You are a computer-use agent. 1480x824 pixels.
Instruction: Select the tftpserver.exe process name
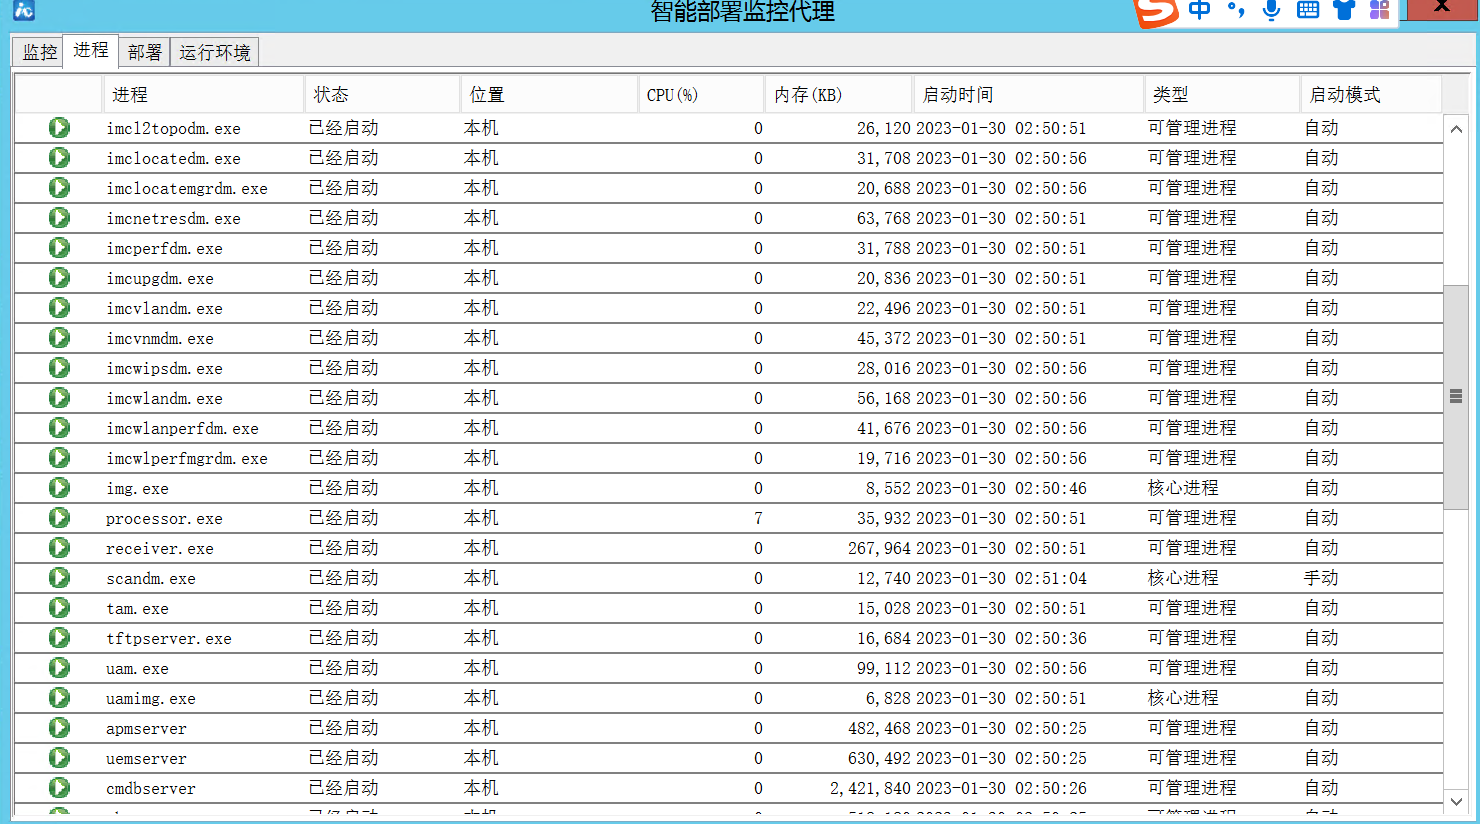(x=169, y=638)
